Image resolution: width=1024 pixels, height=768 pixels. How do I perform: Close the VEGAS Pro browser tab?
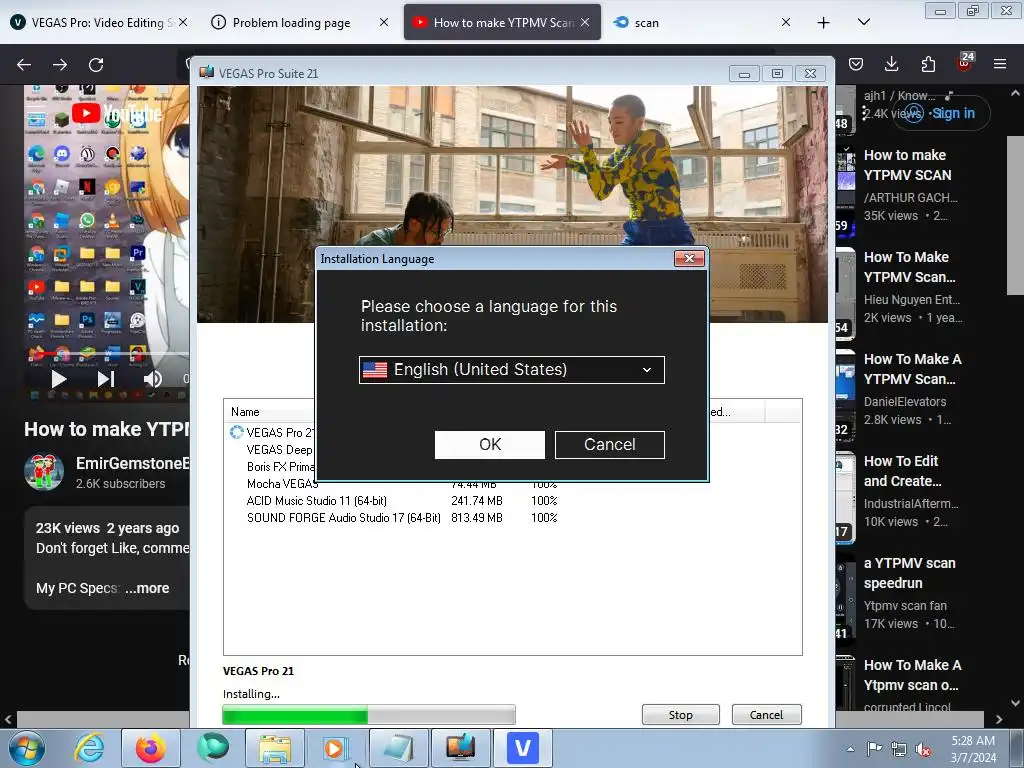click(183, 22)
